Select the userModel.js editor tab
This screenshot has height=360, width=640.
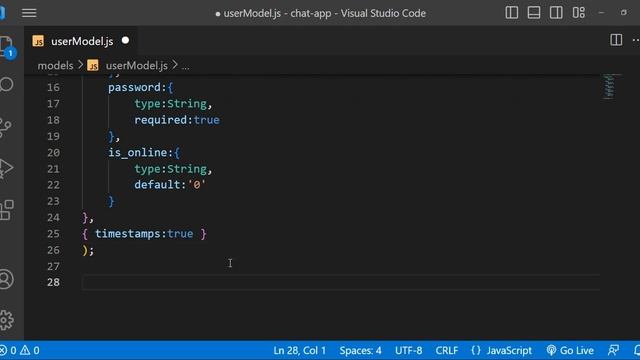pos(81,41)
